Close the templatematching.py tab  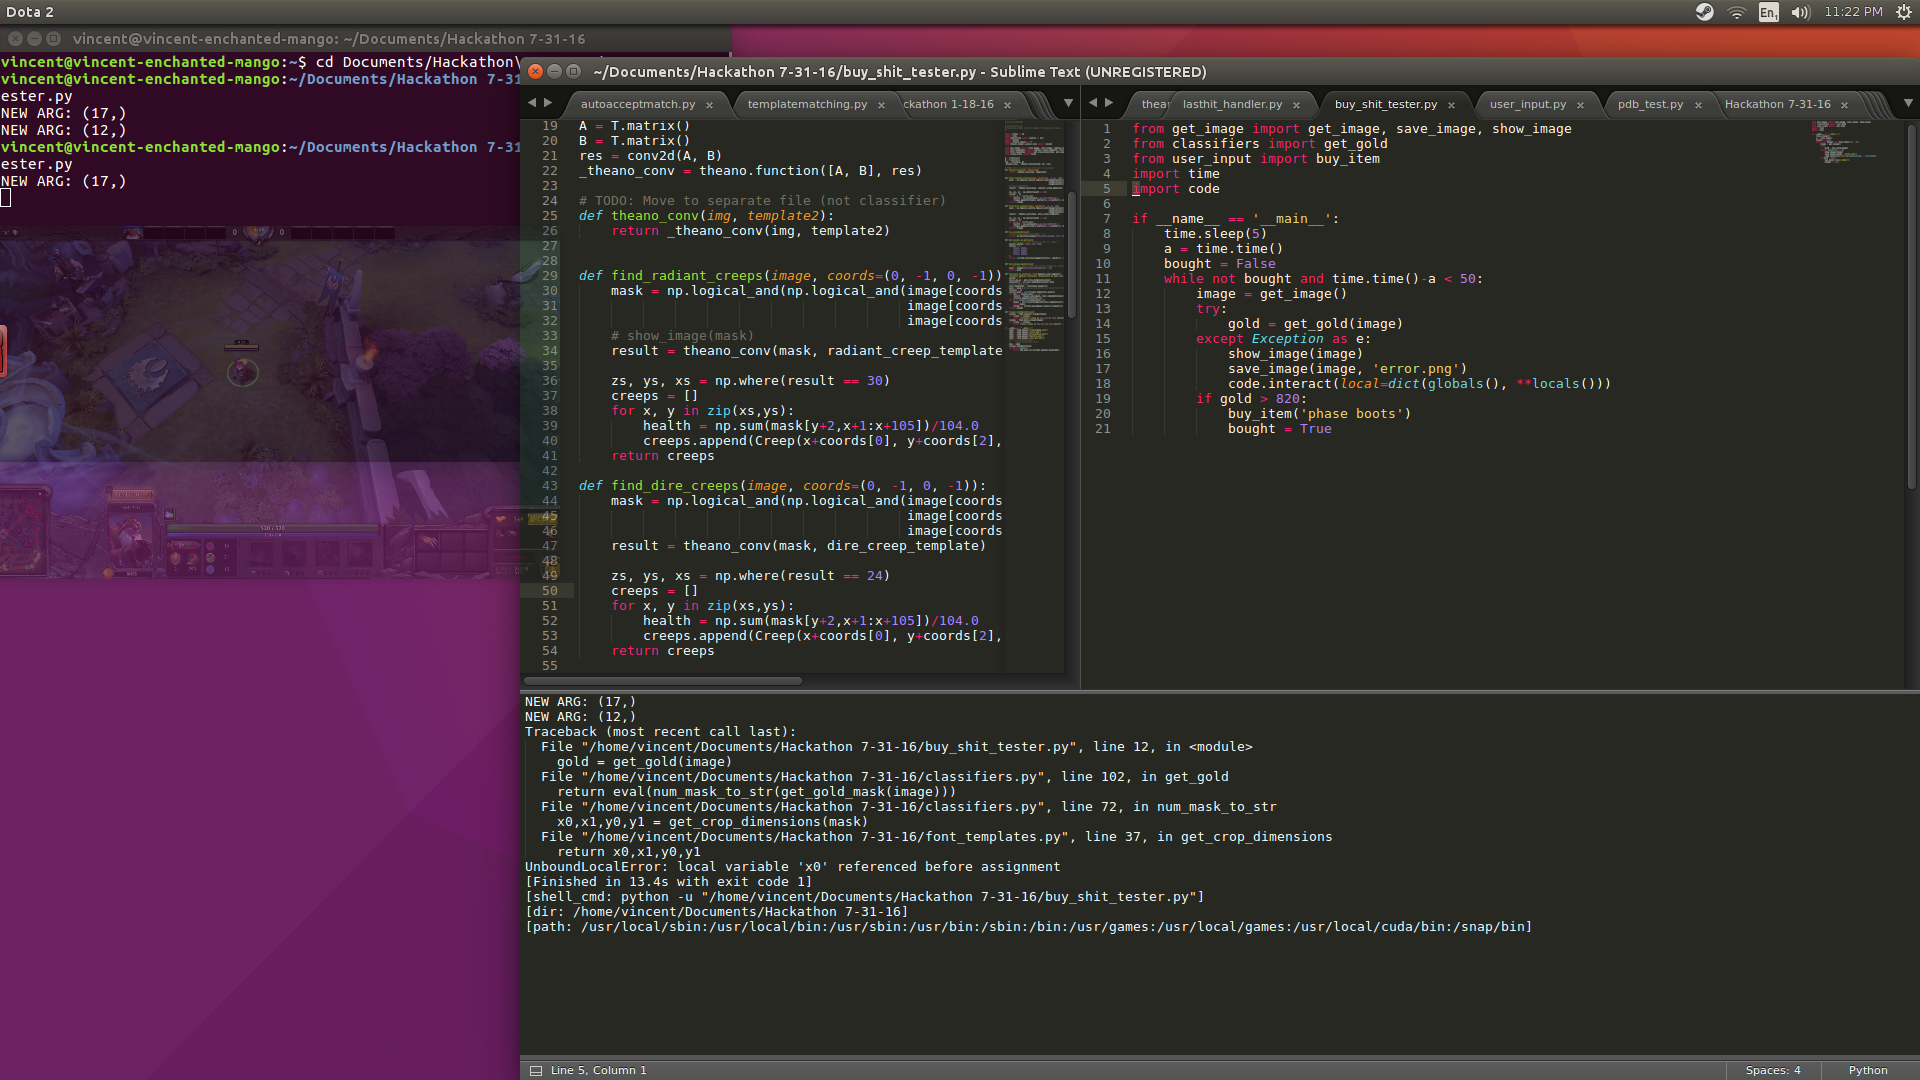click(881, 105)
